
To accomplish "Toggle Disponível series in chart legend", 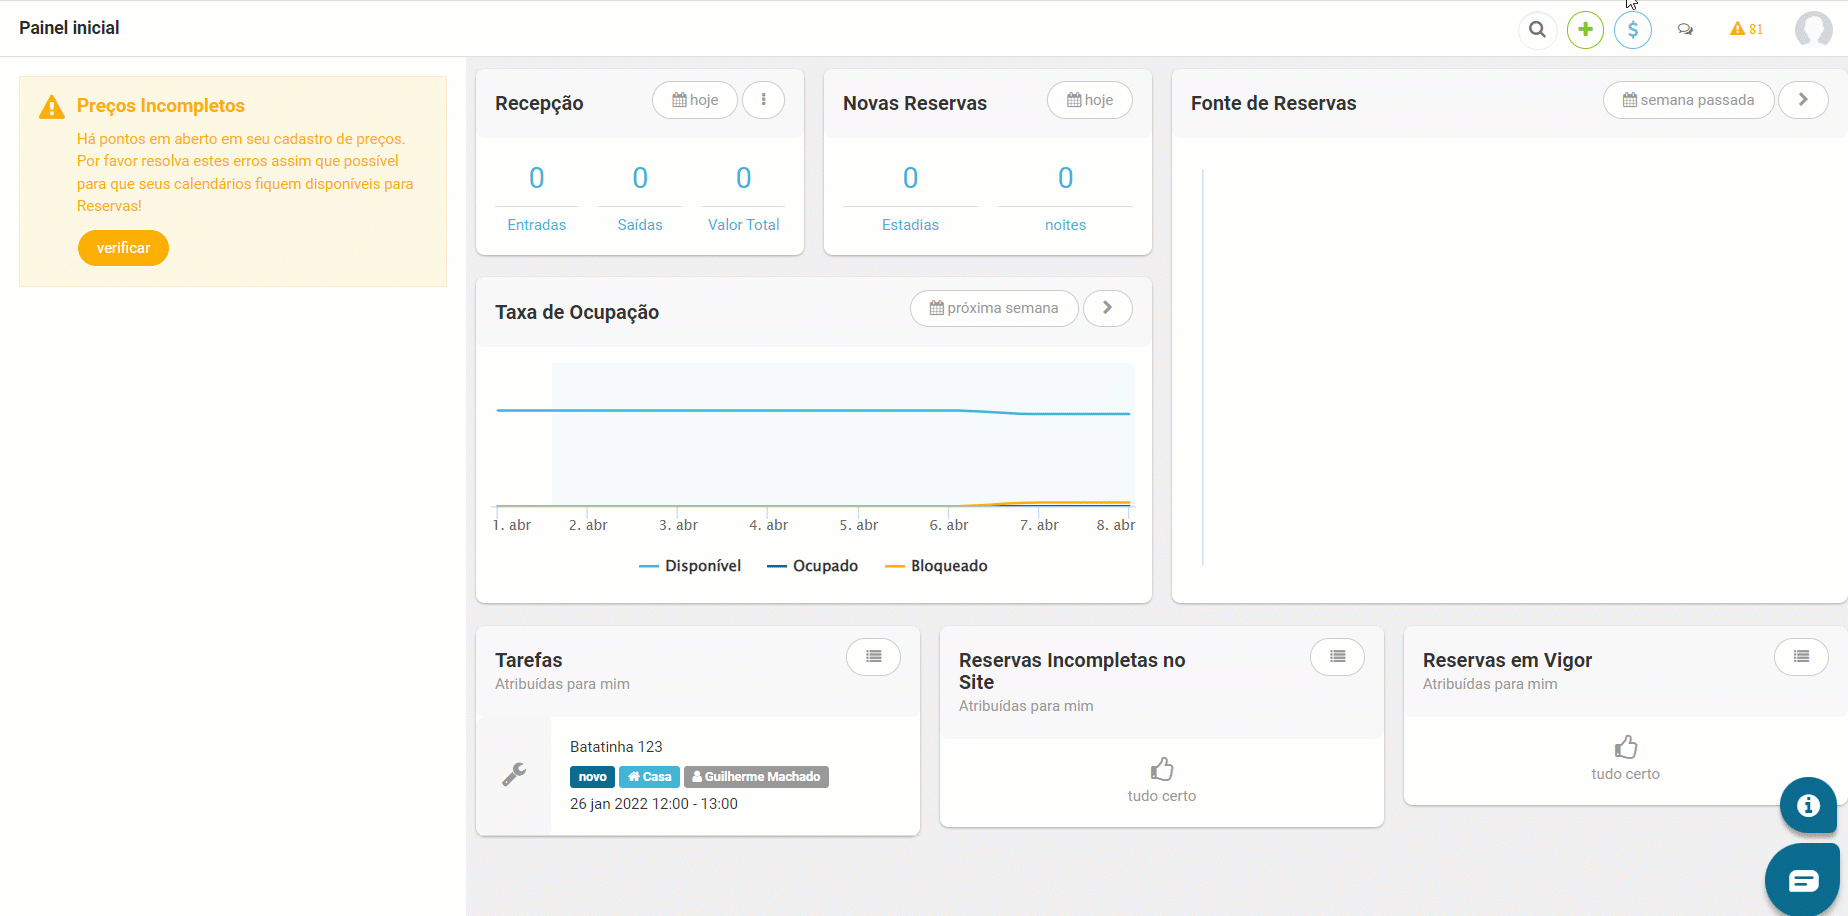I will point(690,566).
